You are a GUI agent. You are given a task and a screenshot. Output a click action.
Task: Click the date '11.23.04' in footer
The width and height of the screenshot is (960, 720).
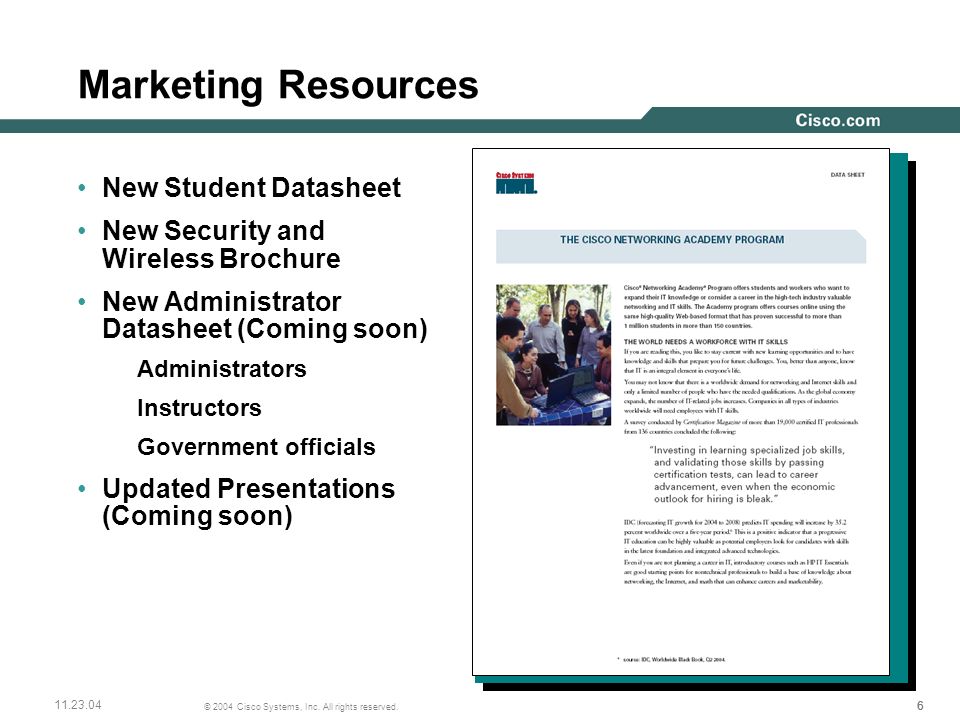click(x=78, y=705)
